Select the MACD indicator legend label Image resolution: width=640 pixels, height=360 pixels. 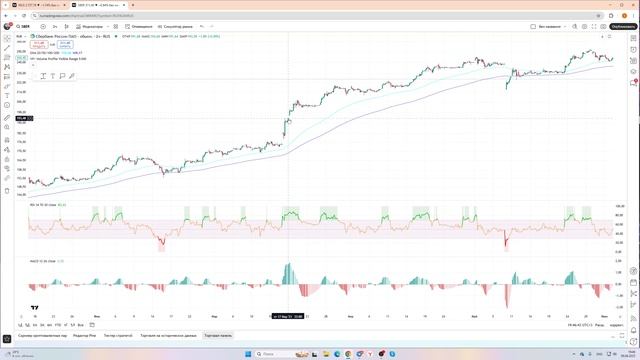coord(43,261)
